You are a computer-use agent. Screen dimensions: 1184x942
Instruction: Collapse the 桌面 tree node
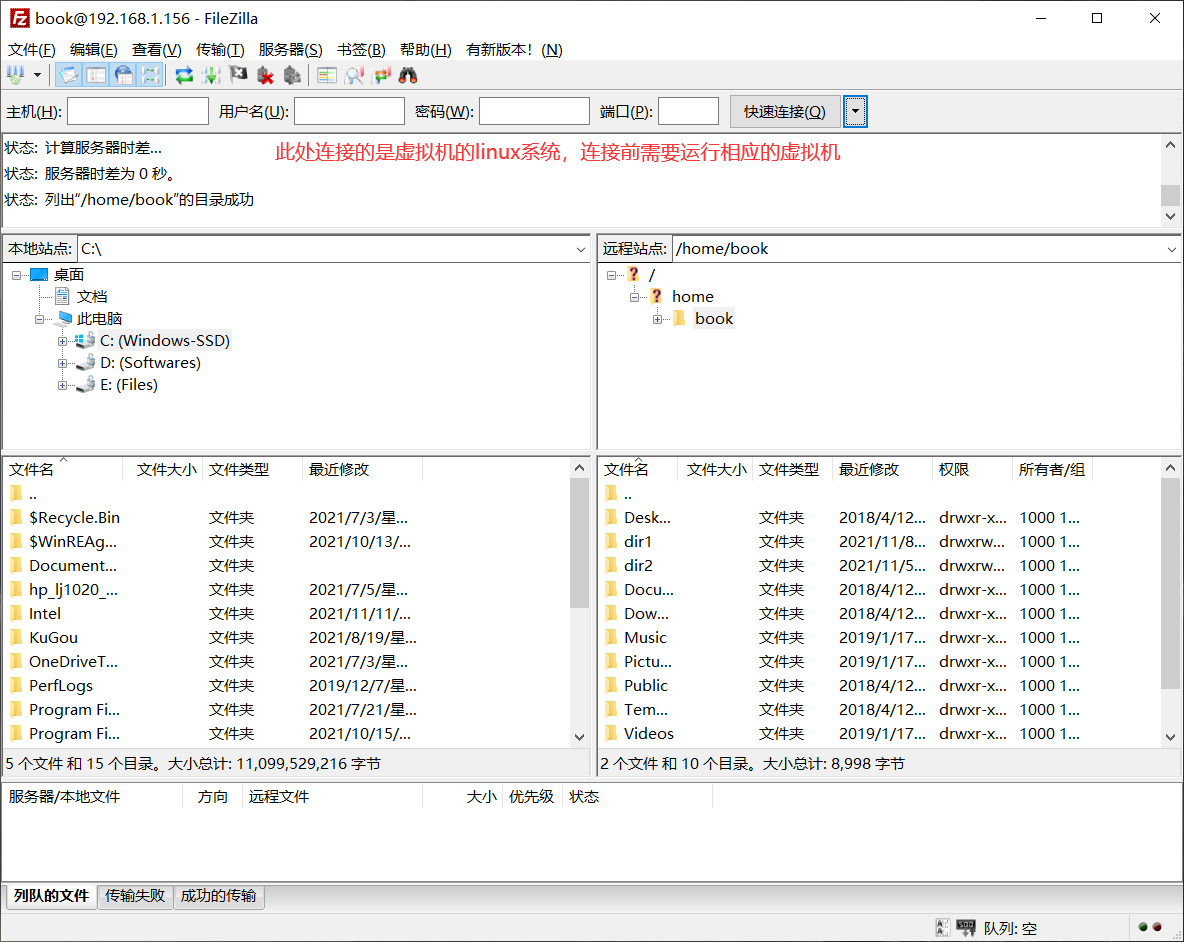[16, 276]
